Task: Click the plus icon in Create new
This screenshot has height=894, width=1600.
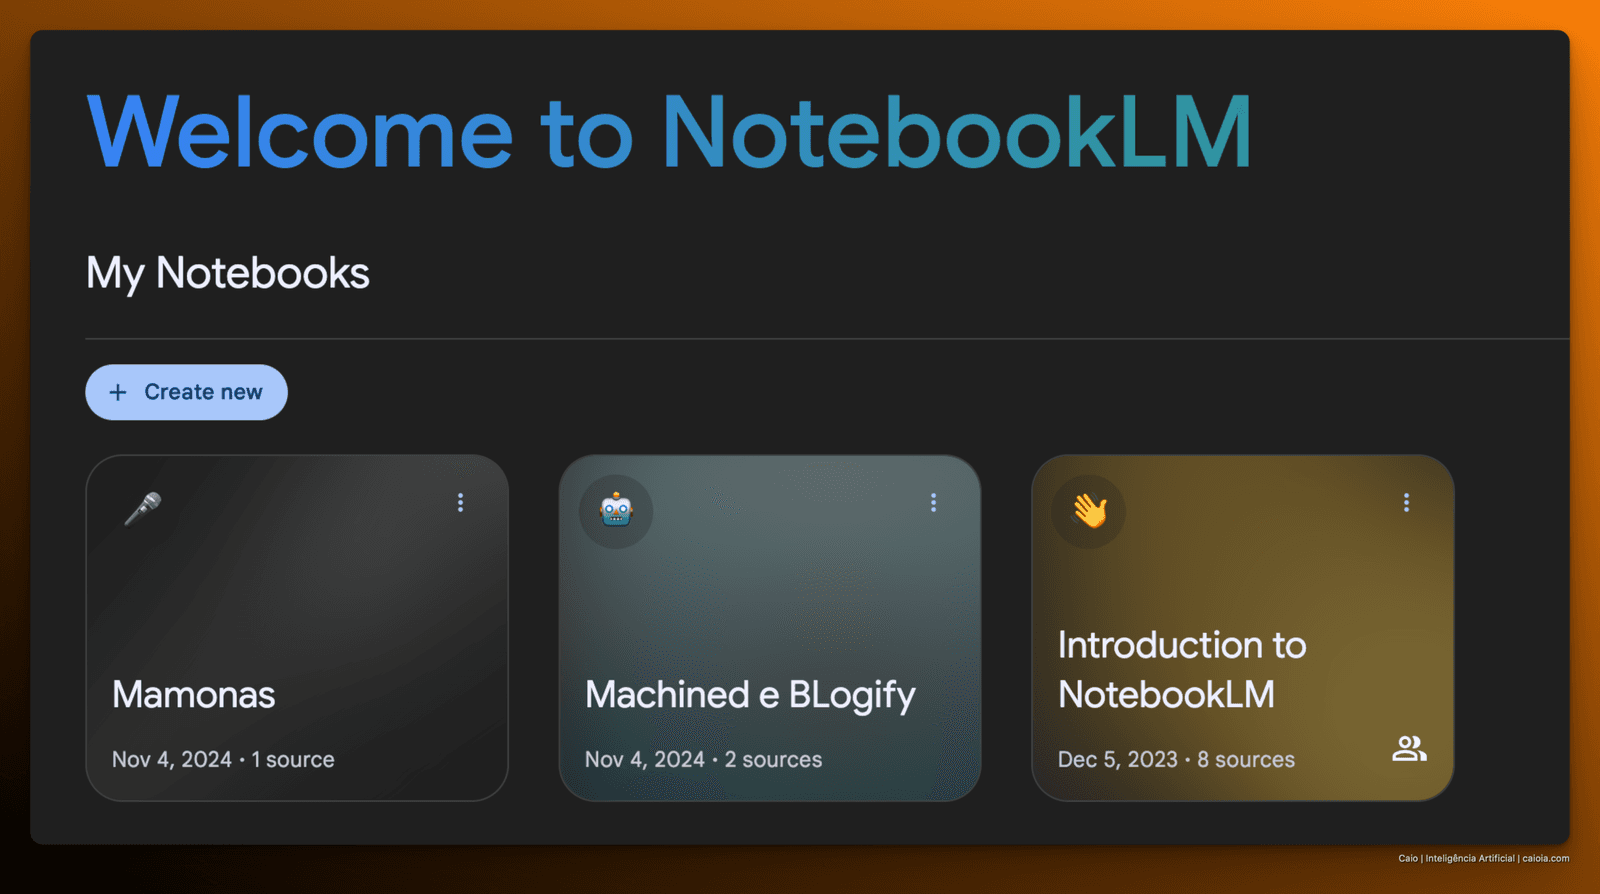Action: [118, 392]
